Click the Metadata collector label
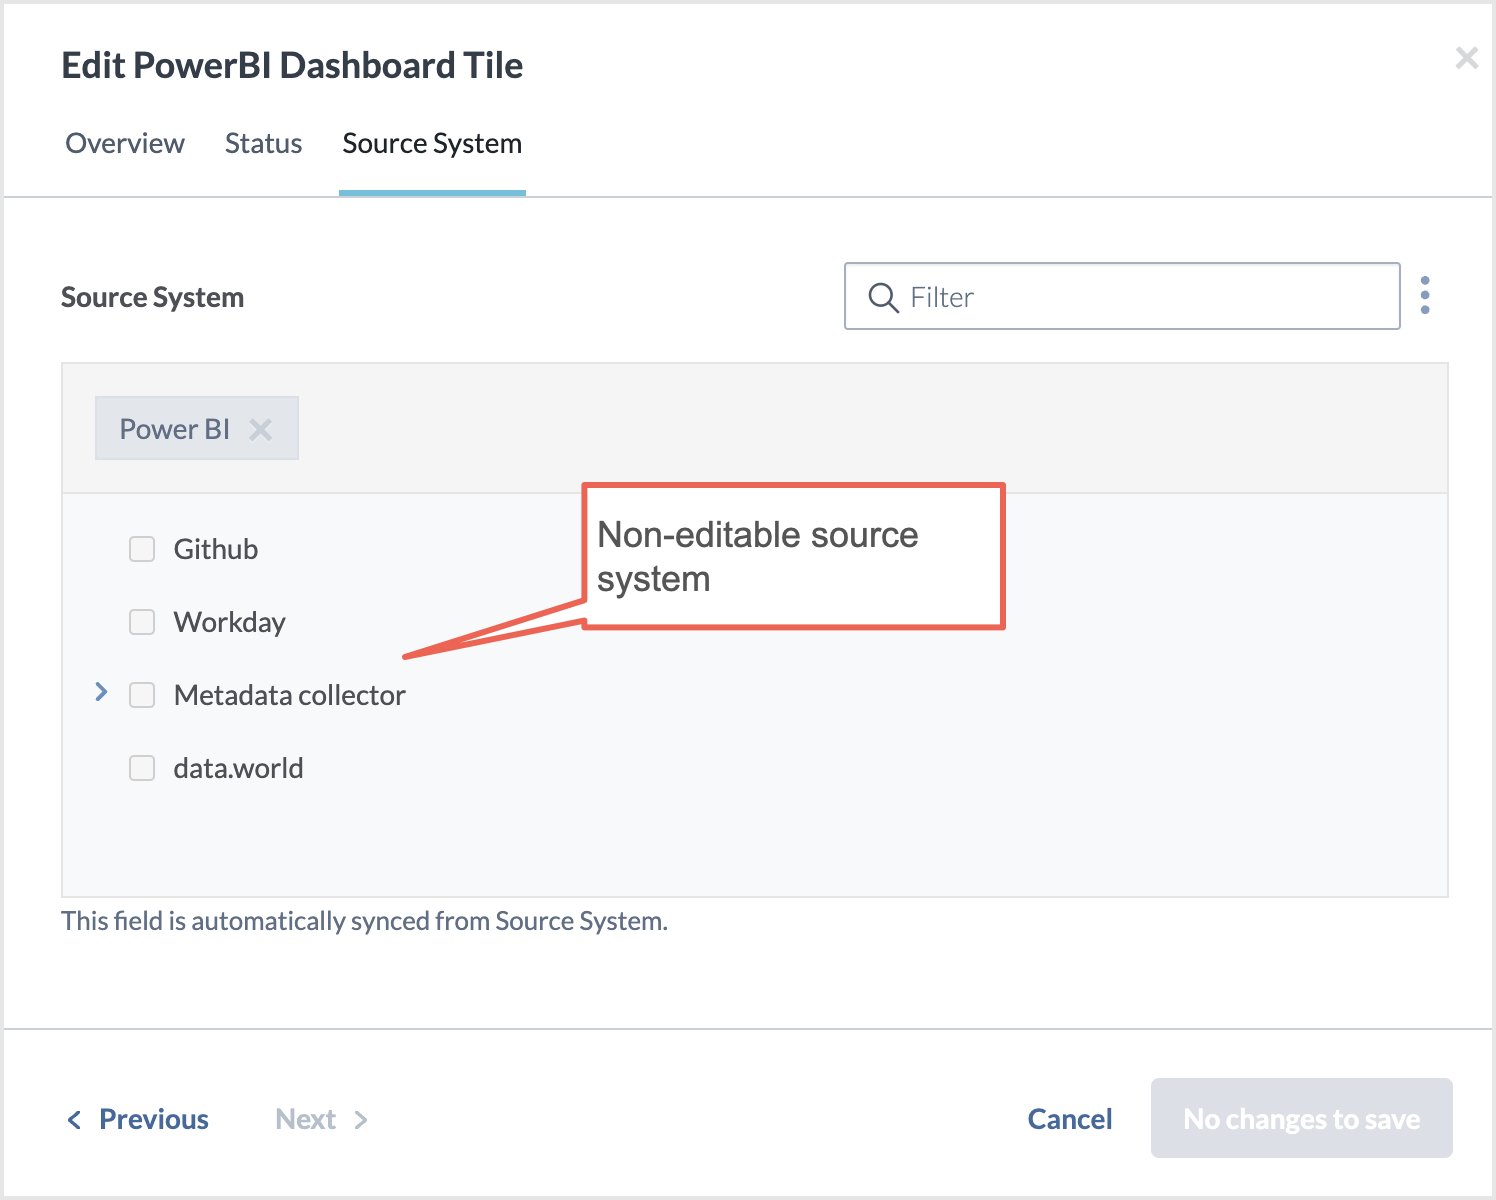Image resolution: width=1496 pixels, height=1200 pixels. coord(290,695)
